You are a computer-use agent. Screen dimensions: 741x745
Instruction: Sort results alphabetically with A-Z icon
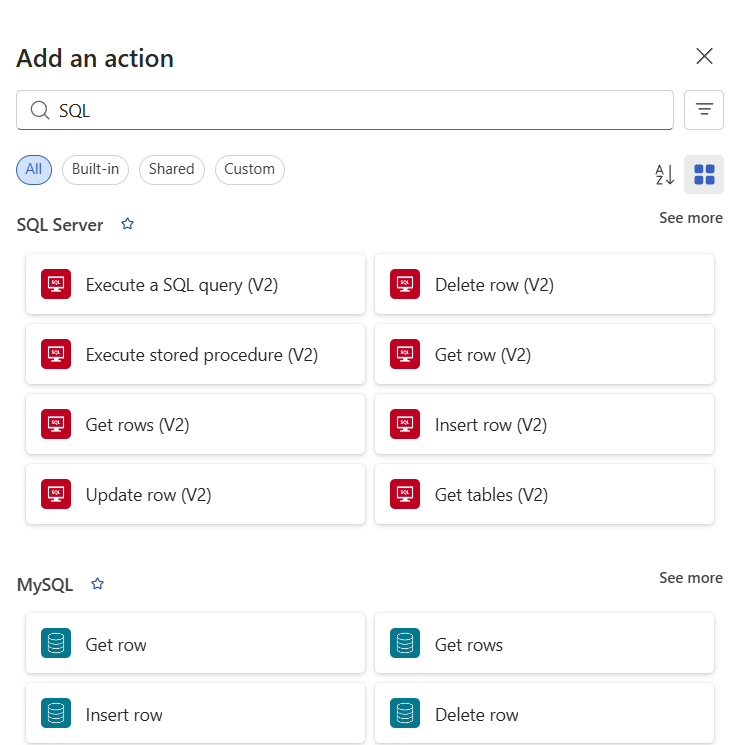click(664, 174)
